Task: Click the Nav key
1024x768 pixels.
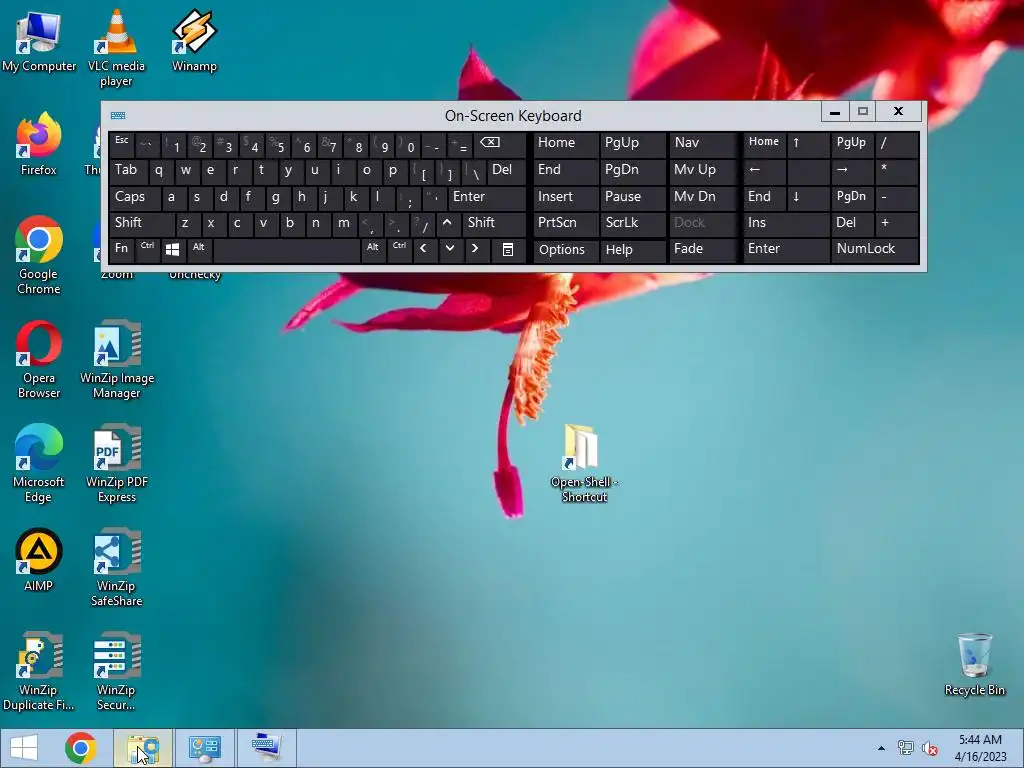Action: coord(702,143)
